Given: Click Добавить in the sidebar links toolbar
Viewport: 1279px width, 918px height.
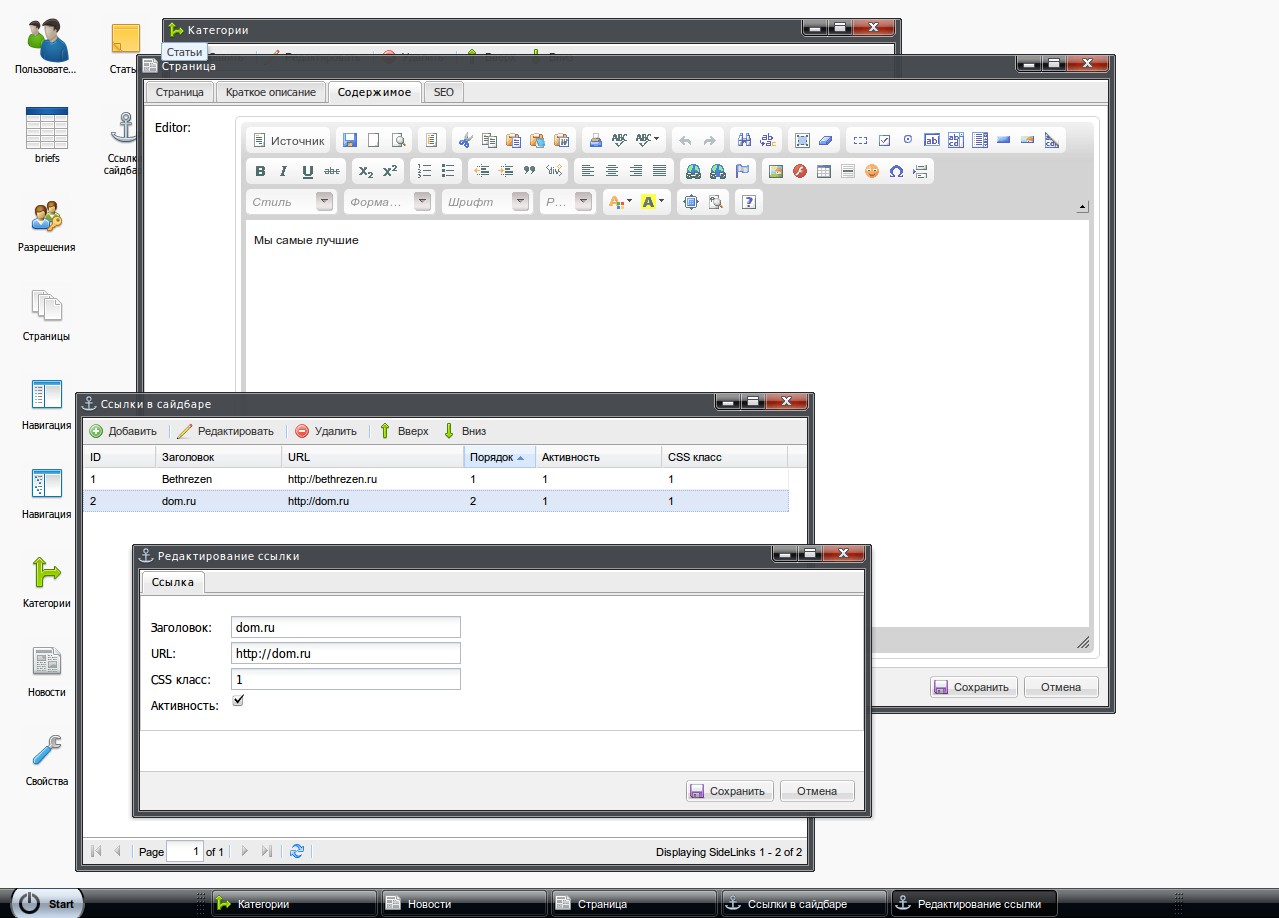Looking at the screenshot, I should [x=123, y=431].
